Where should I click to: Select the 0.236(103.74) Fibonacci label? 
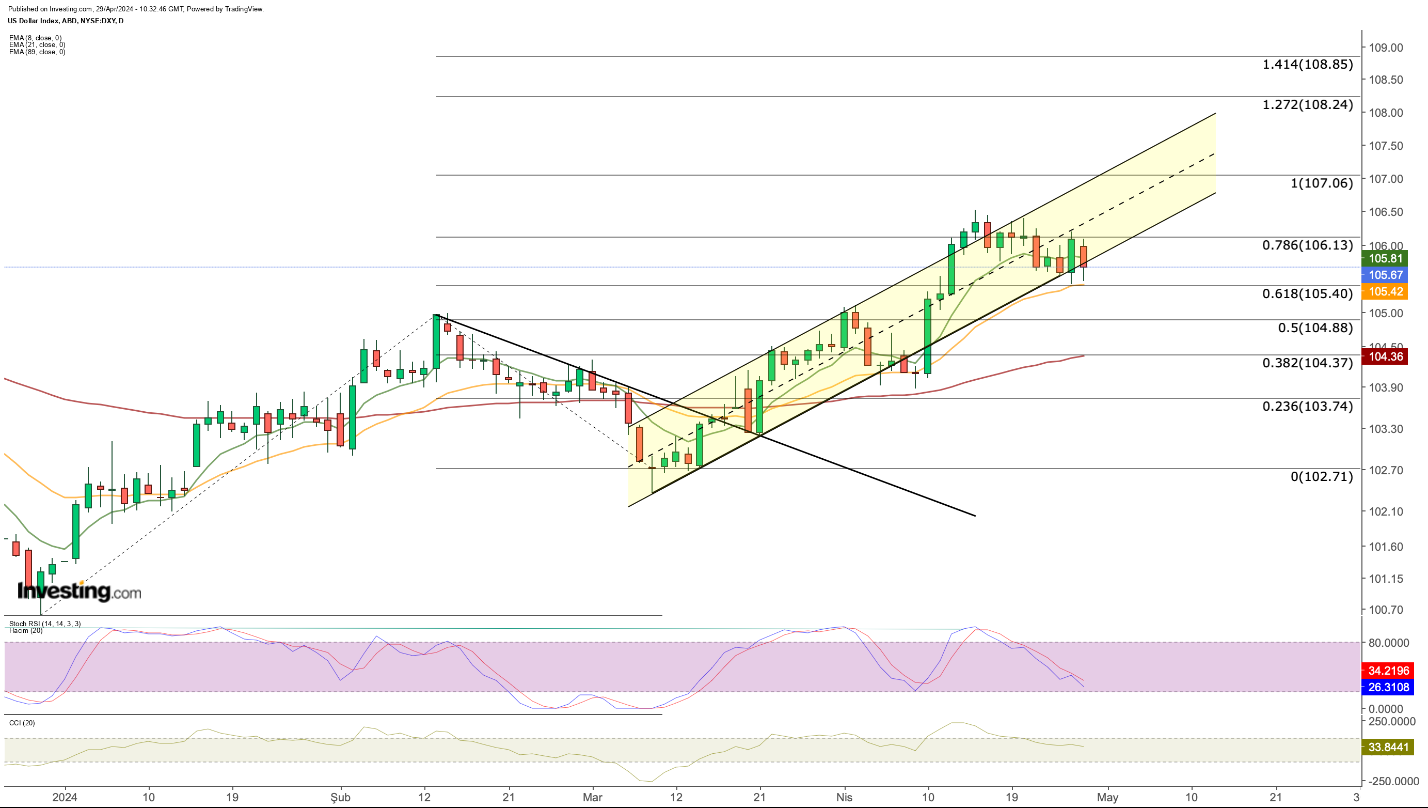(x=1308, y=405)
